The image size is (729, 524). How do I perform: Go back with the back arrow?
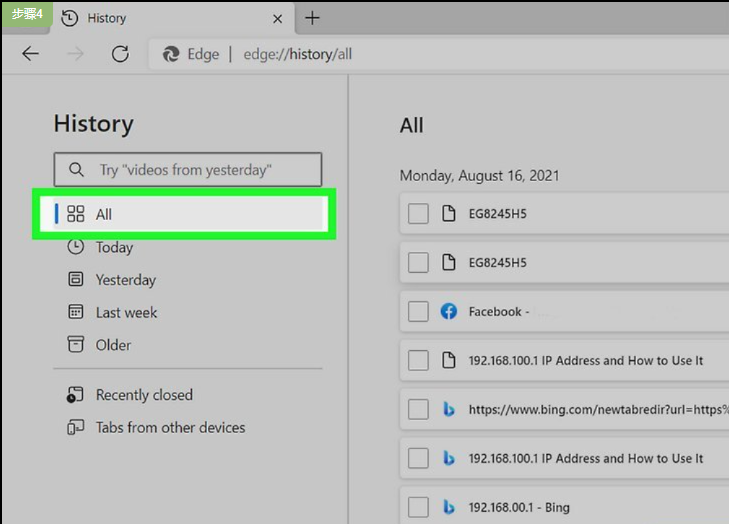point(30,54)
